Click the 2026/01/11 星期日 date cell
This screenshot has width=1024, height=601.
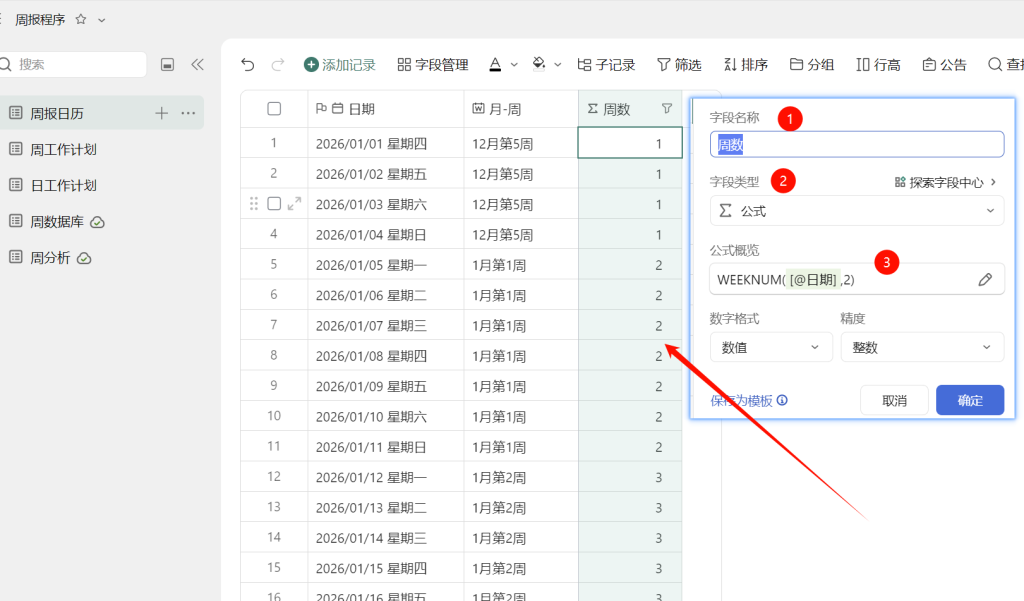(x=386, y=447)
